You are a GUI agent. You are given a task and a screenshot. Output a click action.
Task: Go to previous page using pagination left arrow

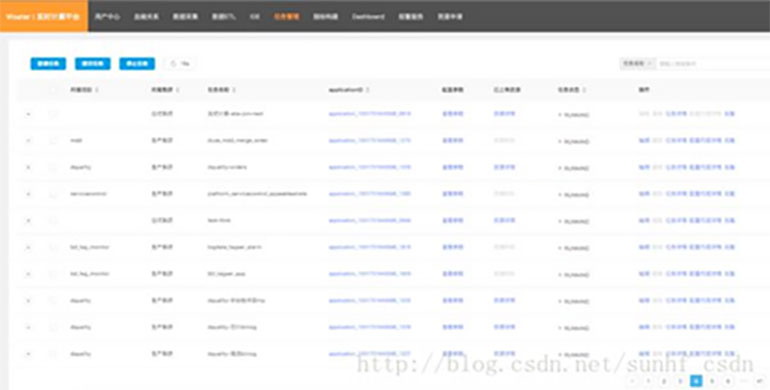(x=632, y=381)
